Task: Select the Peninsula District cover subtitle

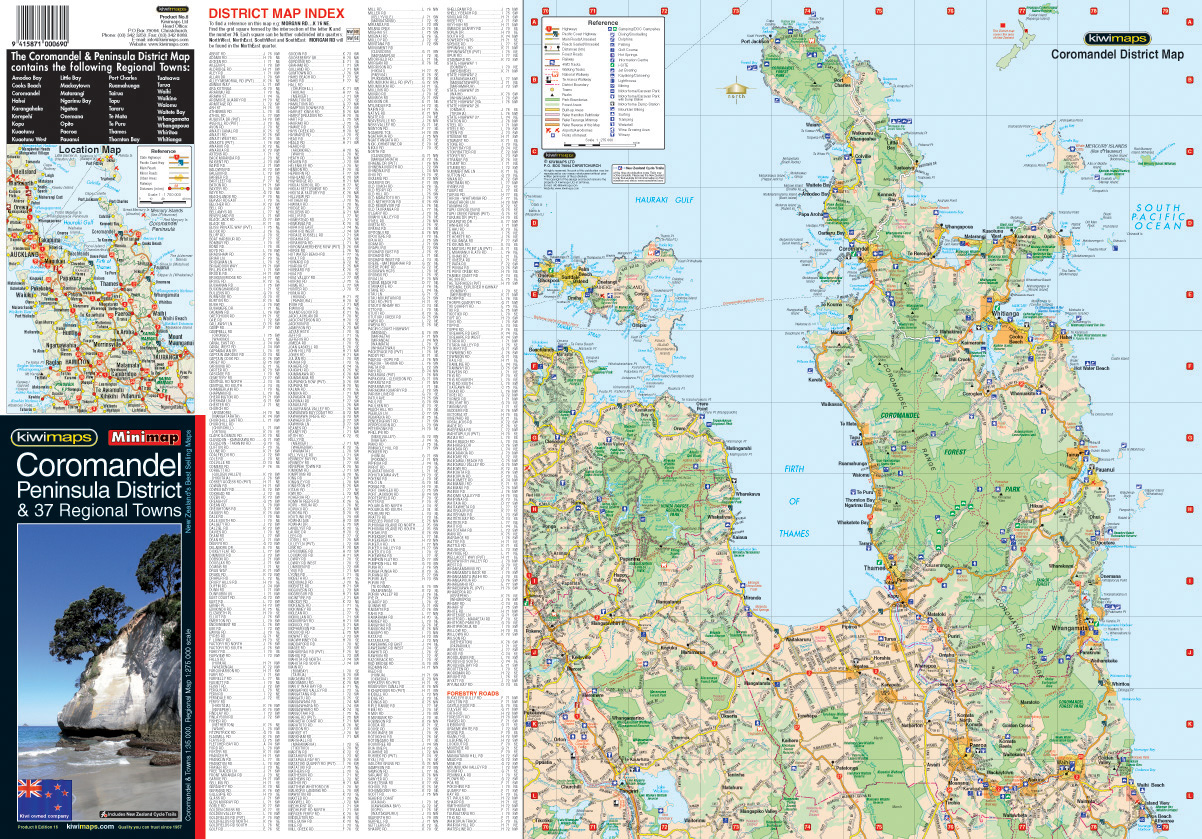Action: (x=100, y=490)
